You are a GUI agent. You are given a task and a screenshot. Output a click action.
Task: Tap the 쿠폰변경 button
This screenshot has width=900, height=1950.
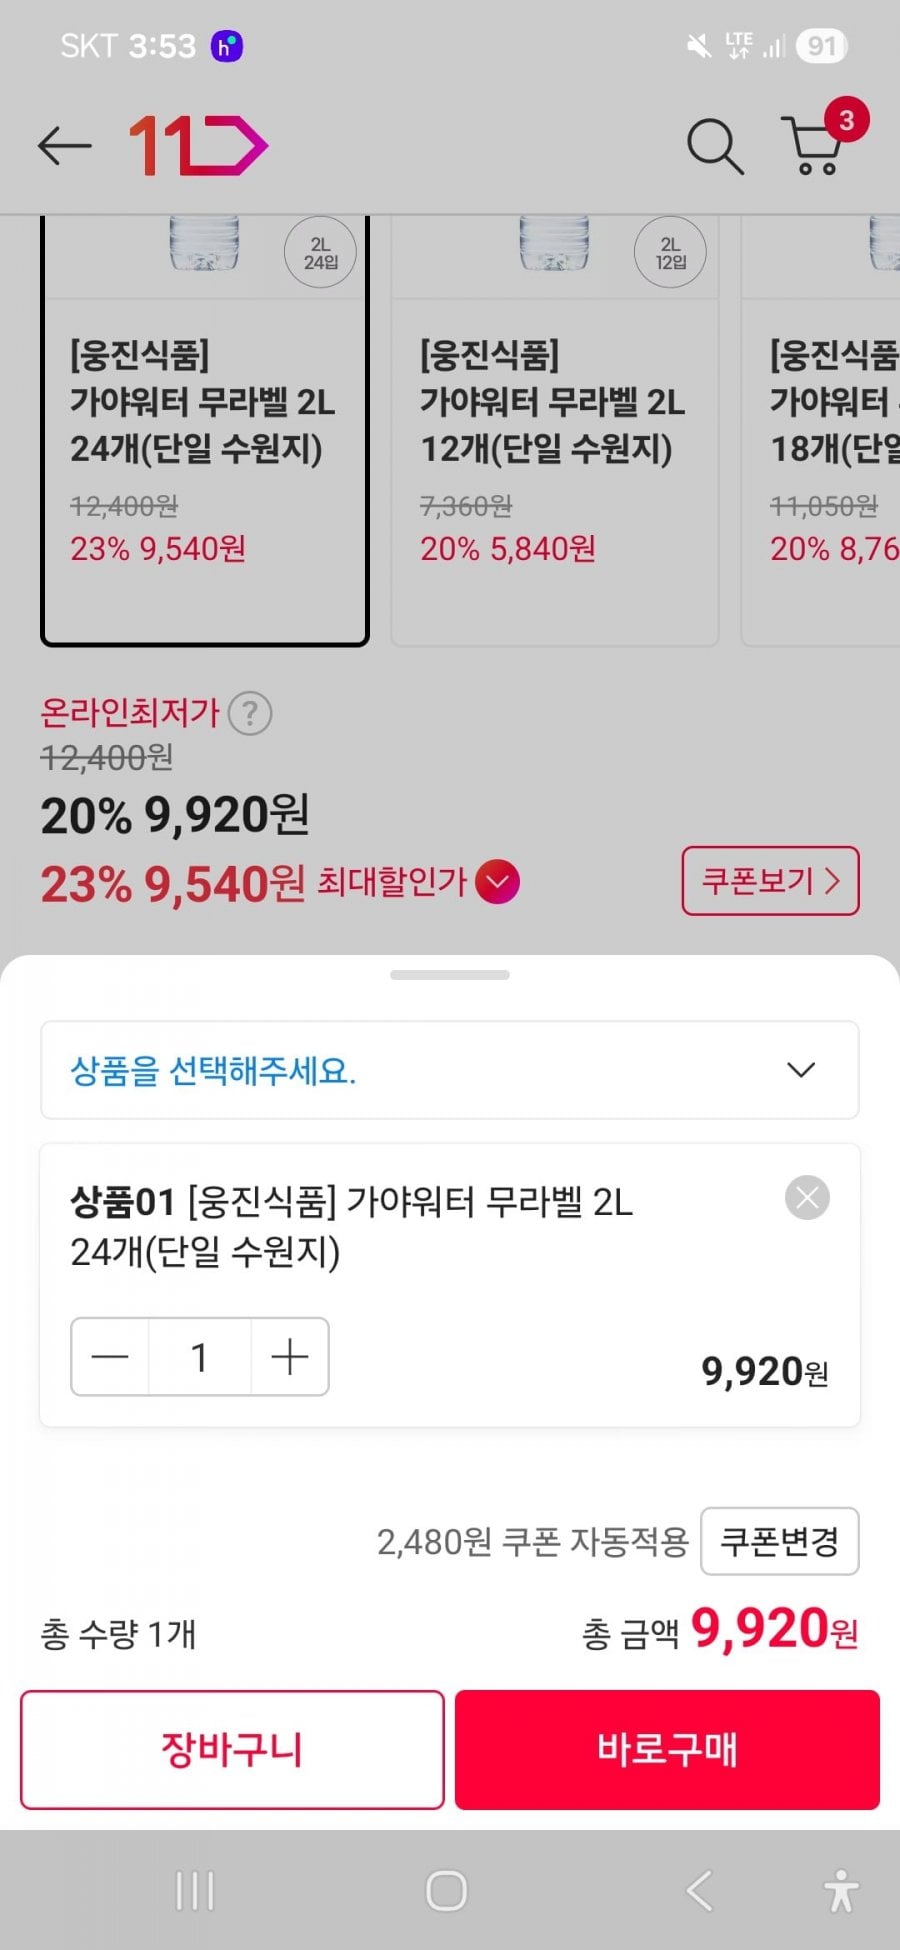(x=779, y=1541)
